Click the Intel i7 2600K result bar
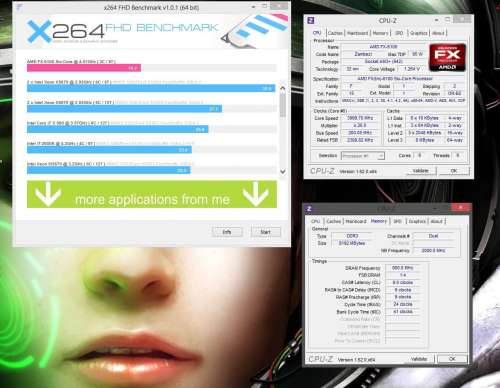500x388 pixels. click(x=109, y=150)
